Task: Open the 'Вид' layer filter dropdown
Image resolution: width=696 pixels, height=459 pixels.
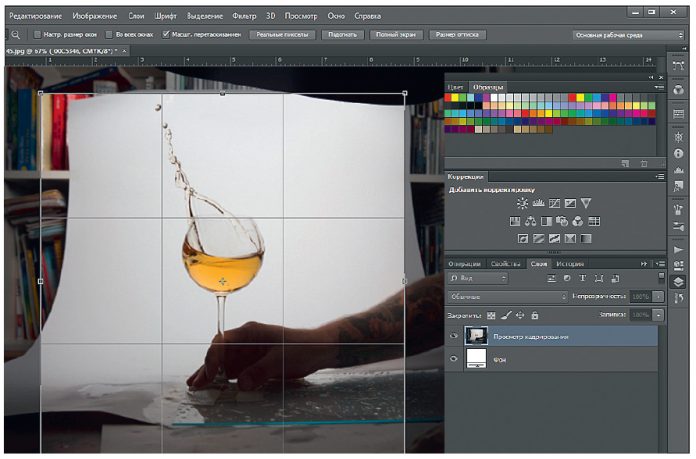Action: pos(478,278)
